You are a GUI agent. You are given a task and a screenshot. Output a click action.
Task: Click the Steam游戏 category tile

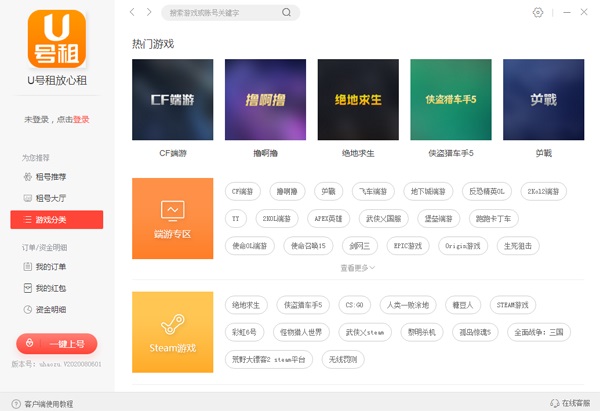coord(173,332)
